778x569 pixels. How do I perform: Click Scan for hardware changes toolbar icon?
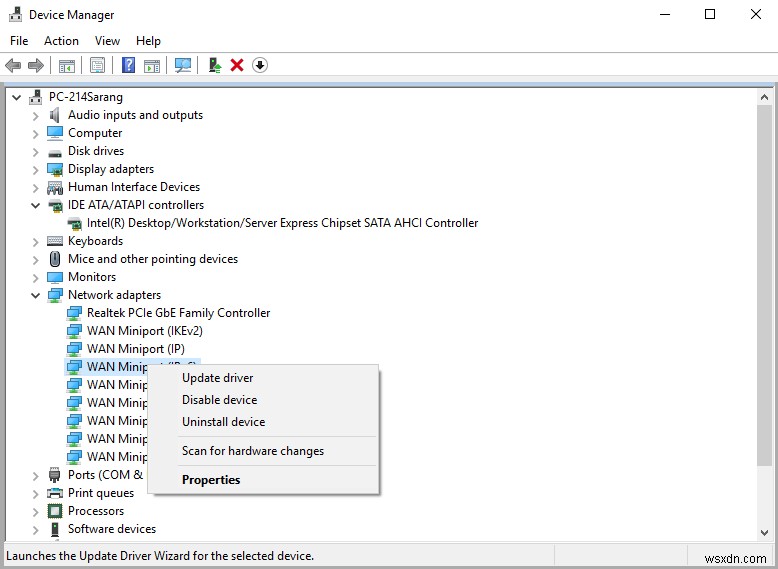[x=183, y=65]
